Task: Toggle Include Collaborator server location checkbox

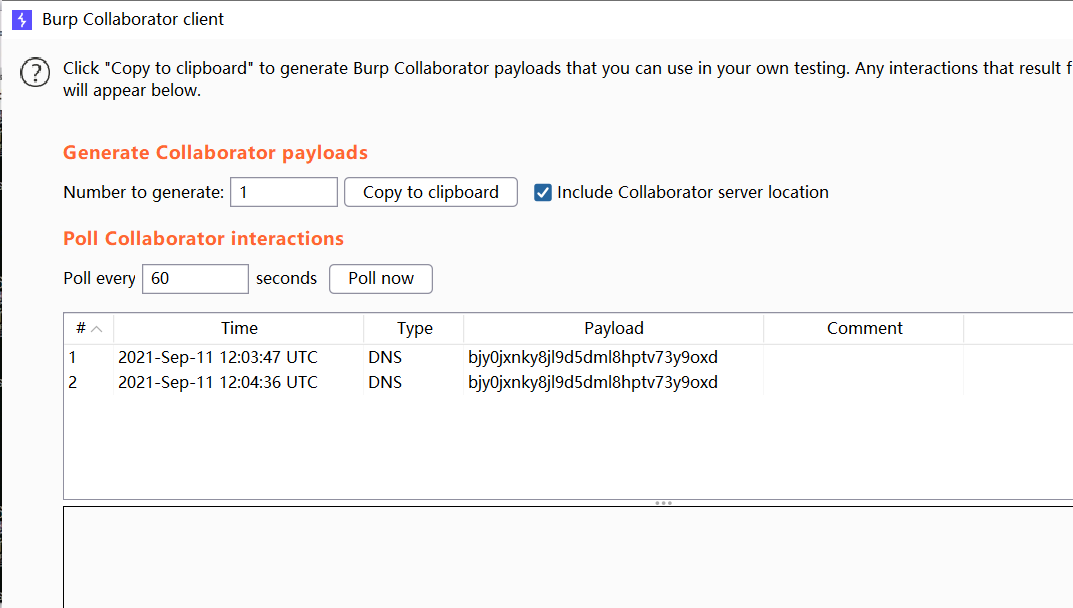Action: (x=543, y=192)
